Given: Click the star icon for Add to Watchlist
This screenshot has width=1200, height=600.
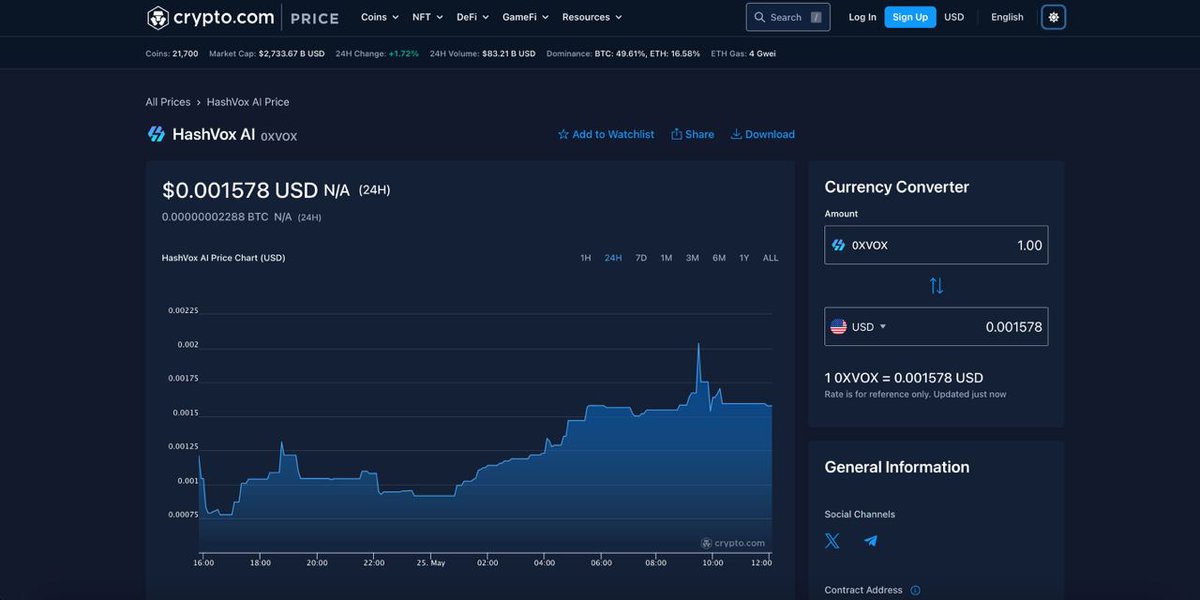Looking at the screenshot, I should point(563,134).
